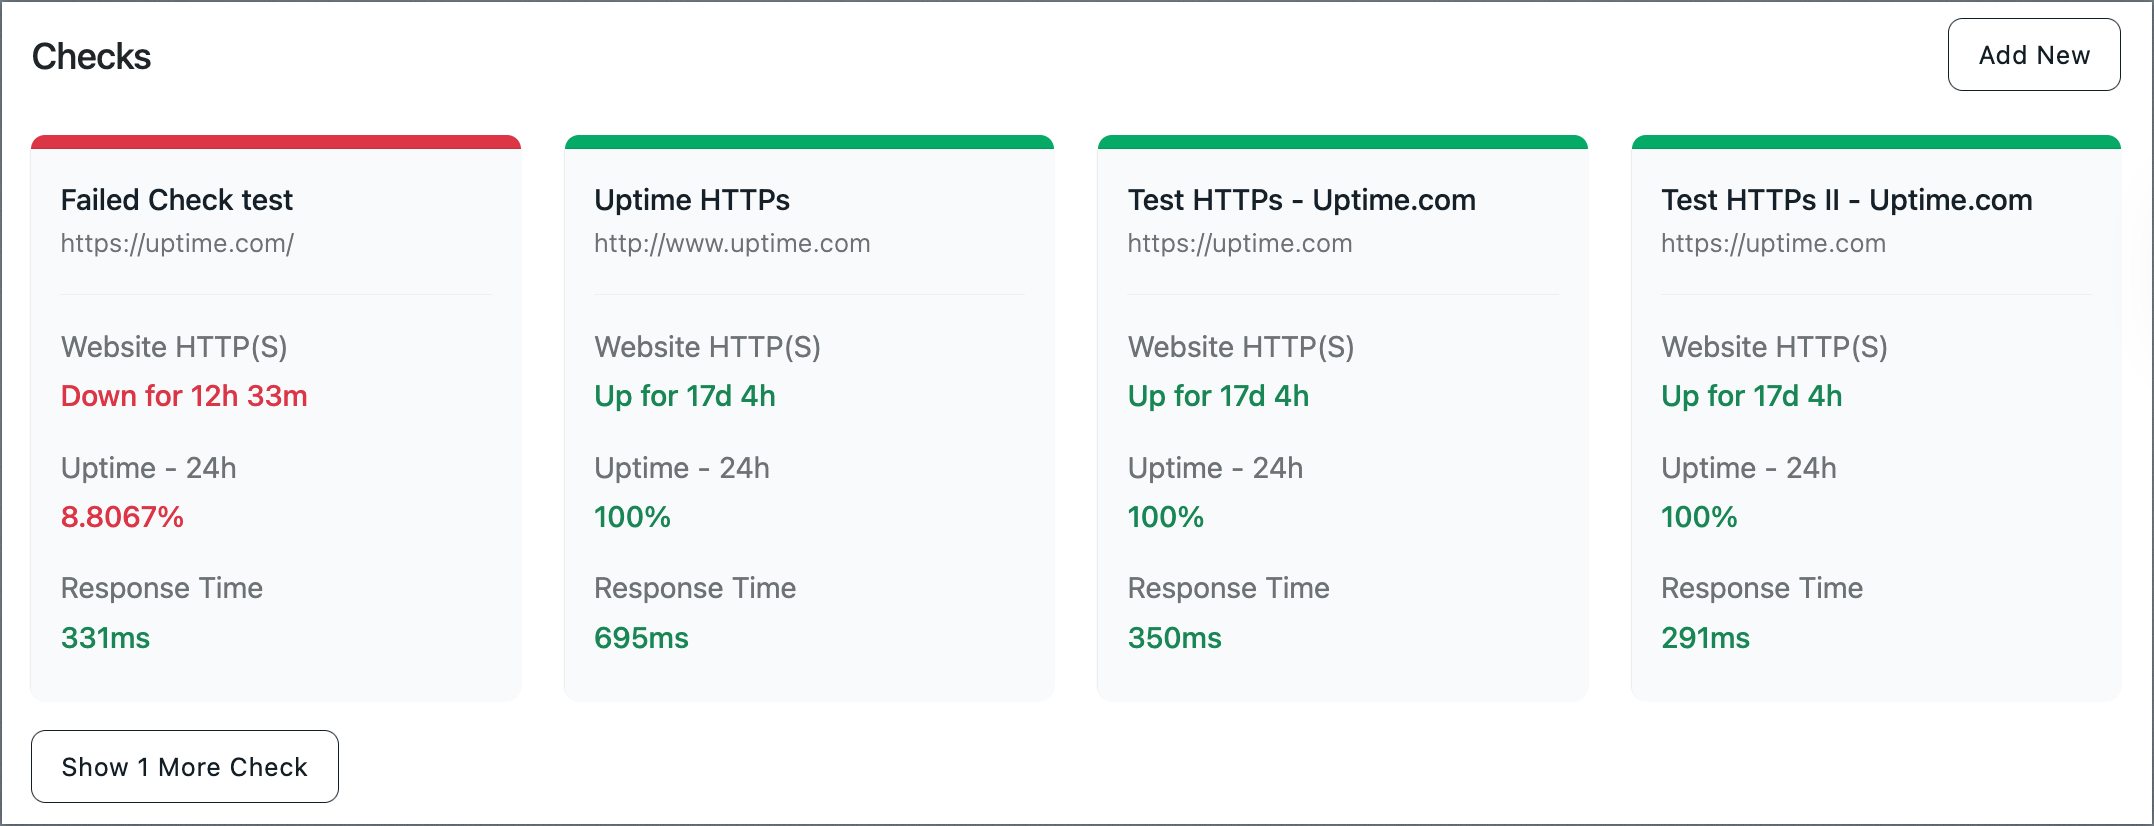Click https://uptime.com URL under Test HTTPs II
Image resolution: width=2154 pixels, height=826 pixels.
1773,243
